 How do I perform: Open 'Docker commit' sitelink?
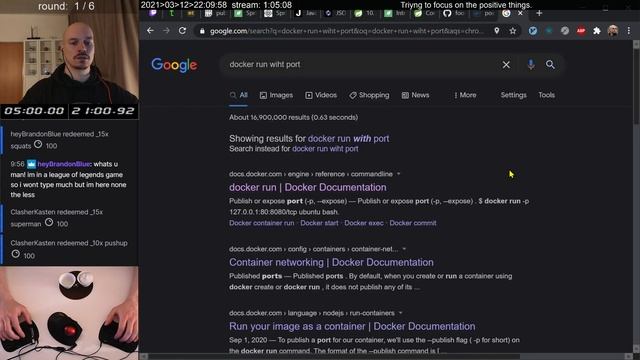pos(413,223)
